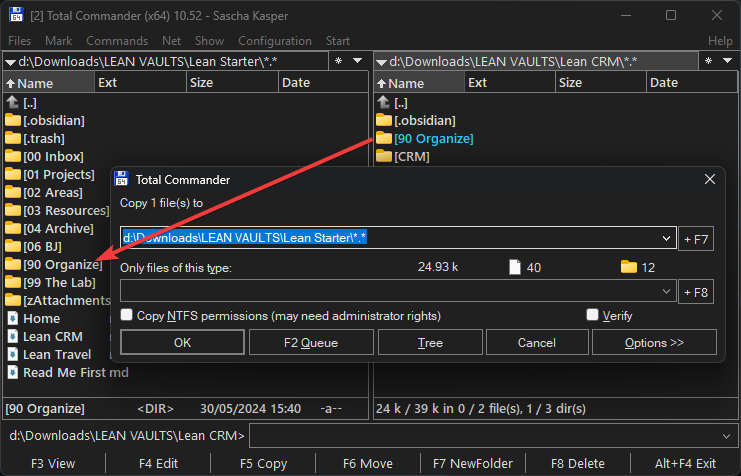Image resolution: width=741 pixels, height=476 pixels.
Task: Click .obsidian folder icon in right panel
Action: coord(384,121)
